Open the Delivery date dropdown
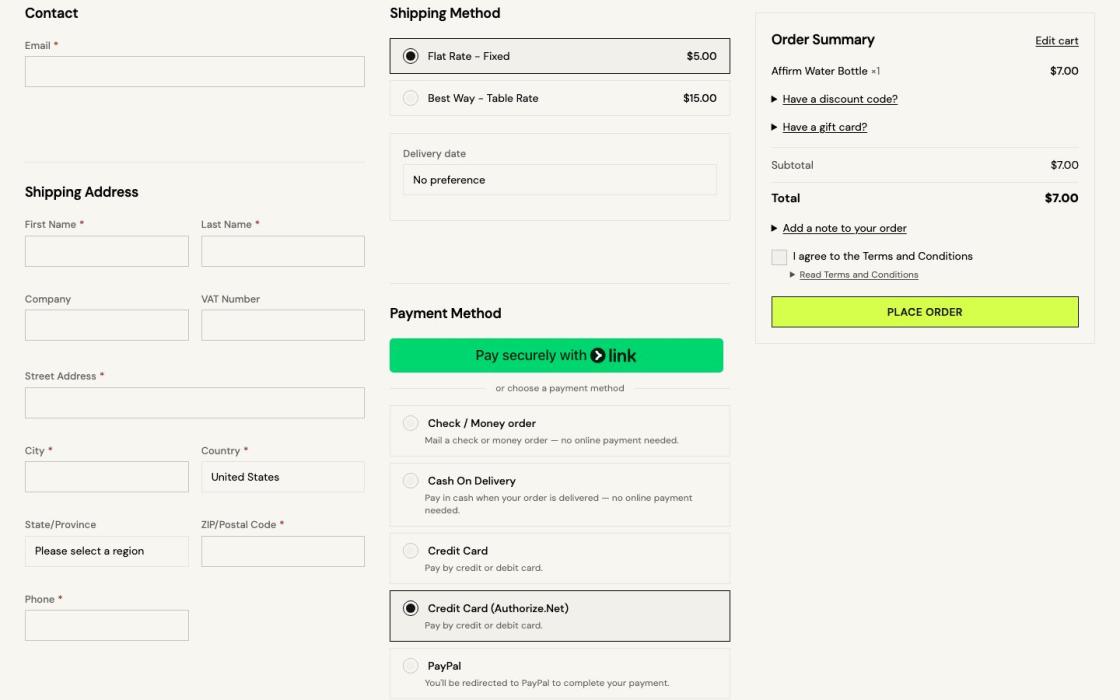This screenshot has height=700, width=1120. 559,180
